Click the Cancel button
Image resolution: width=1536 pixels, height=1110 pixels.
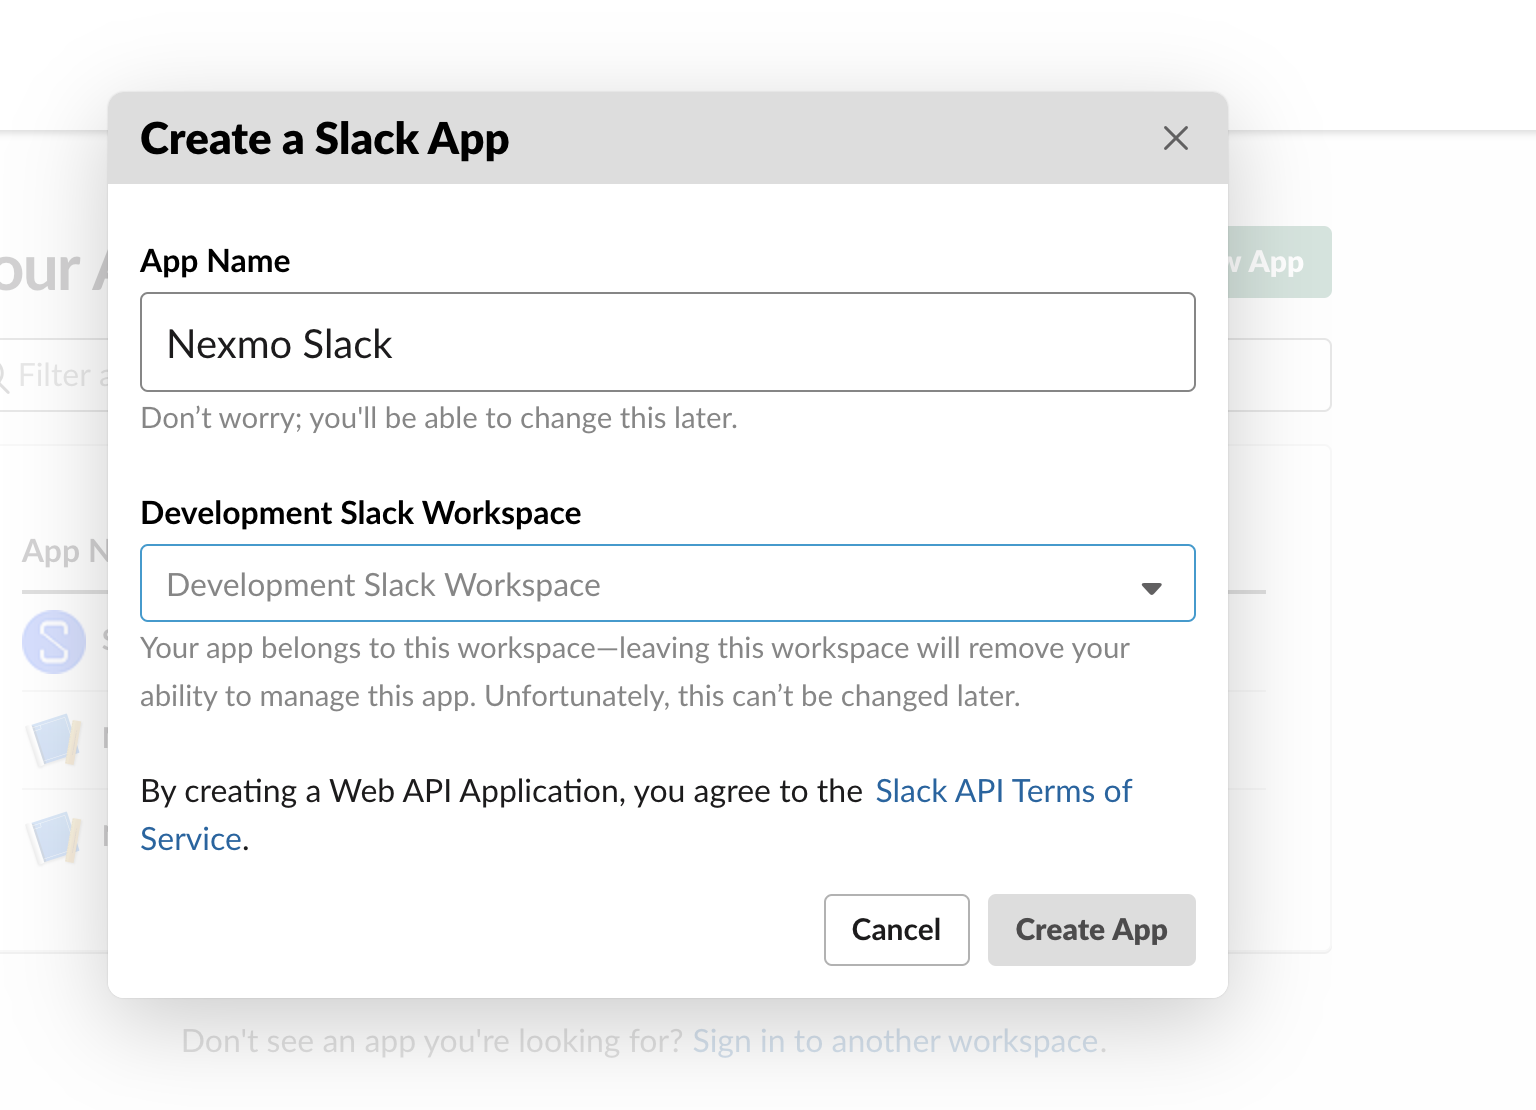point(897,930)
